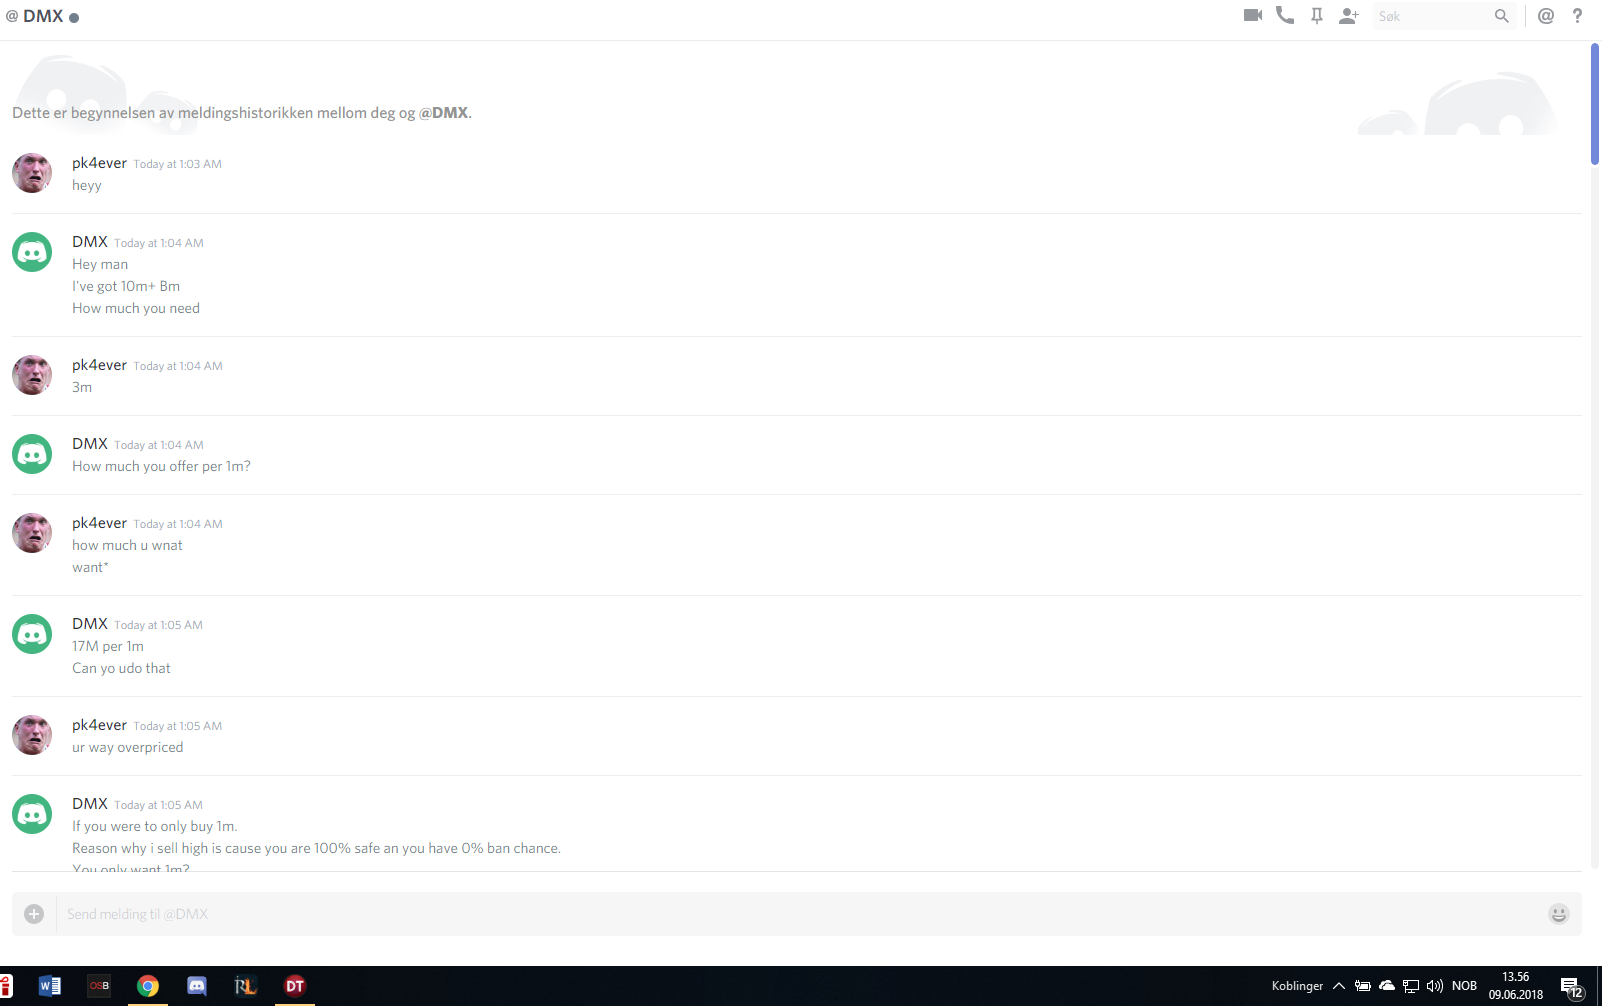Click the @DMX mention in the history intro line
Image resolution: width=1602 pixels, height=1006 pixels.
click(443, 113)
